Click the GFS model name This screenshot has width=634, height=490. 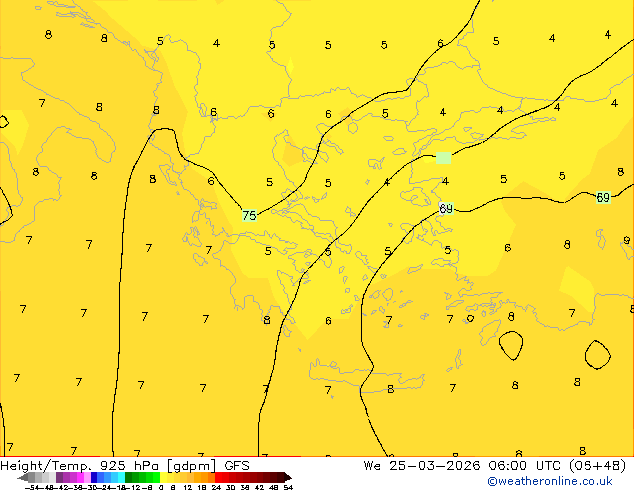point(237,466)
